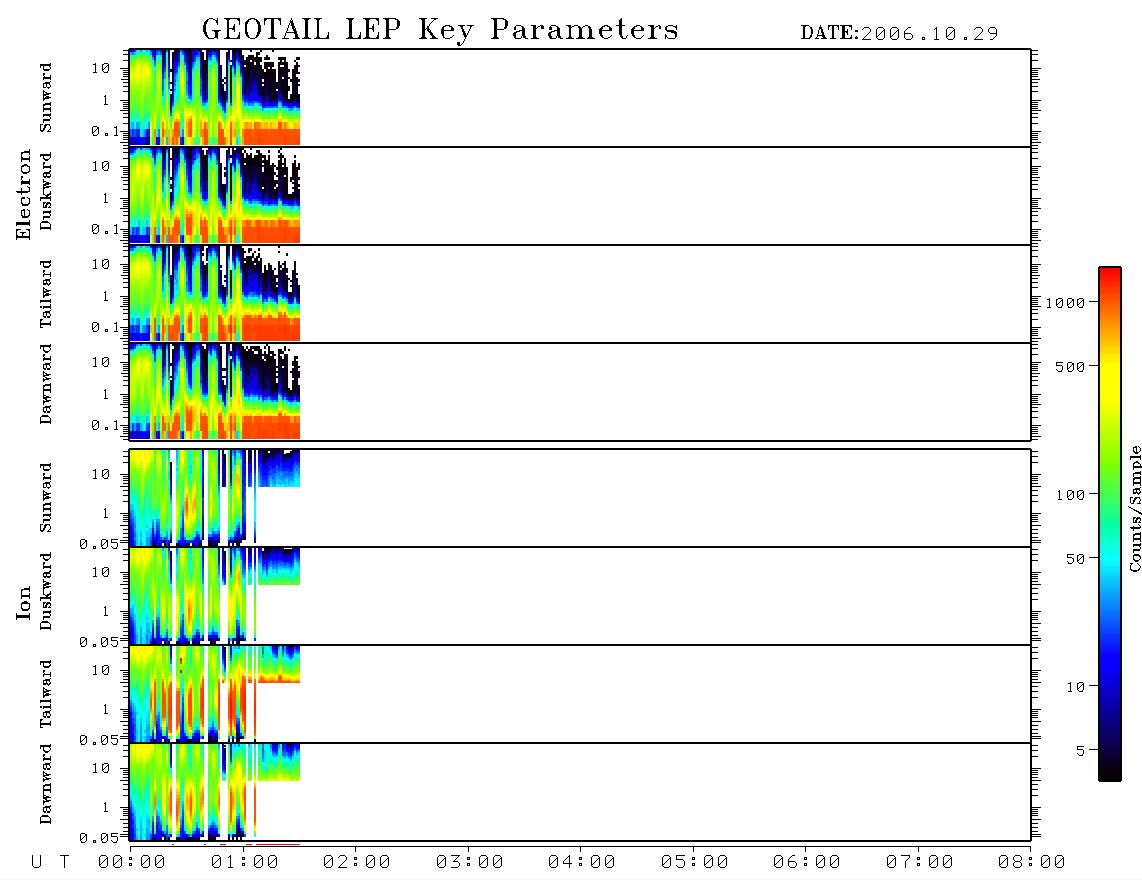Select the color scale tick labeled 5
The image size is (1142, 880).
1080,750
